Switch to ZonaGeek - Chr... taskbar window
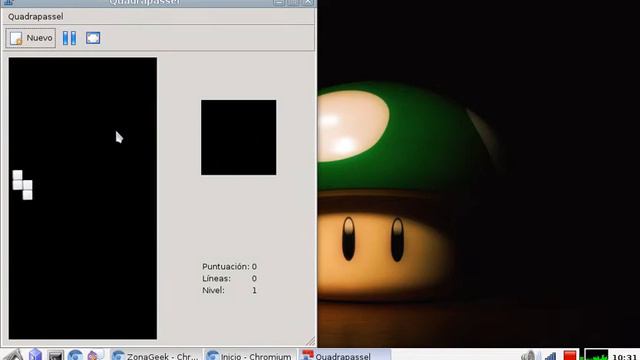The image size is (640, 360). (156, 355)
